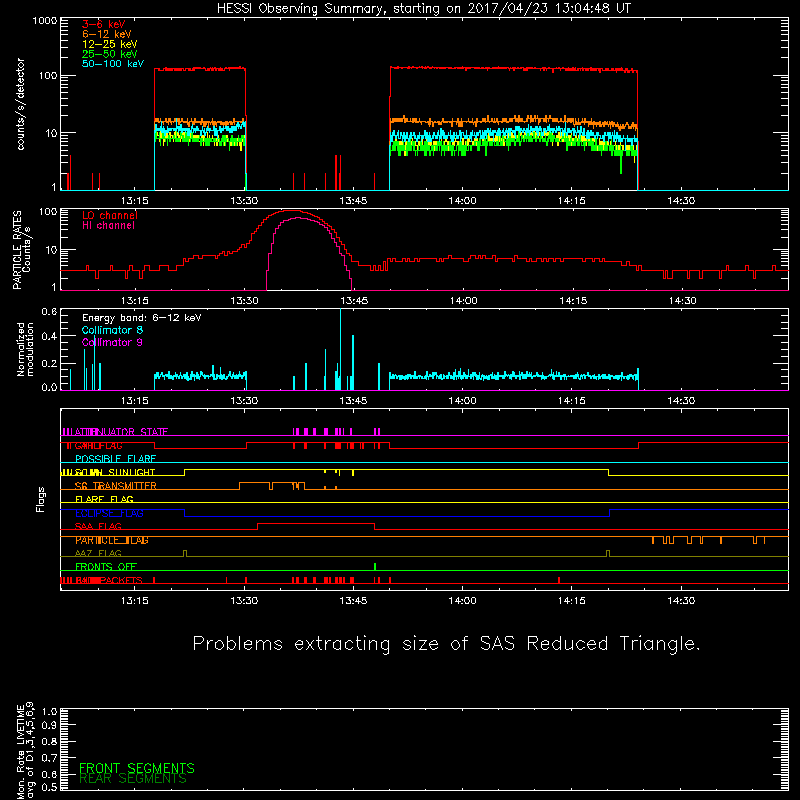Click "14:00" tick under the counts panel

pos(462,201)
